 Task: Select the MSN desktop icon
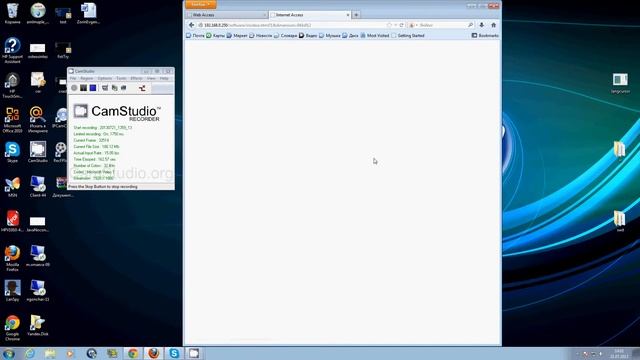[12, 187]
